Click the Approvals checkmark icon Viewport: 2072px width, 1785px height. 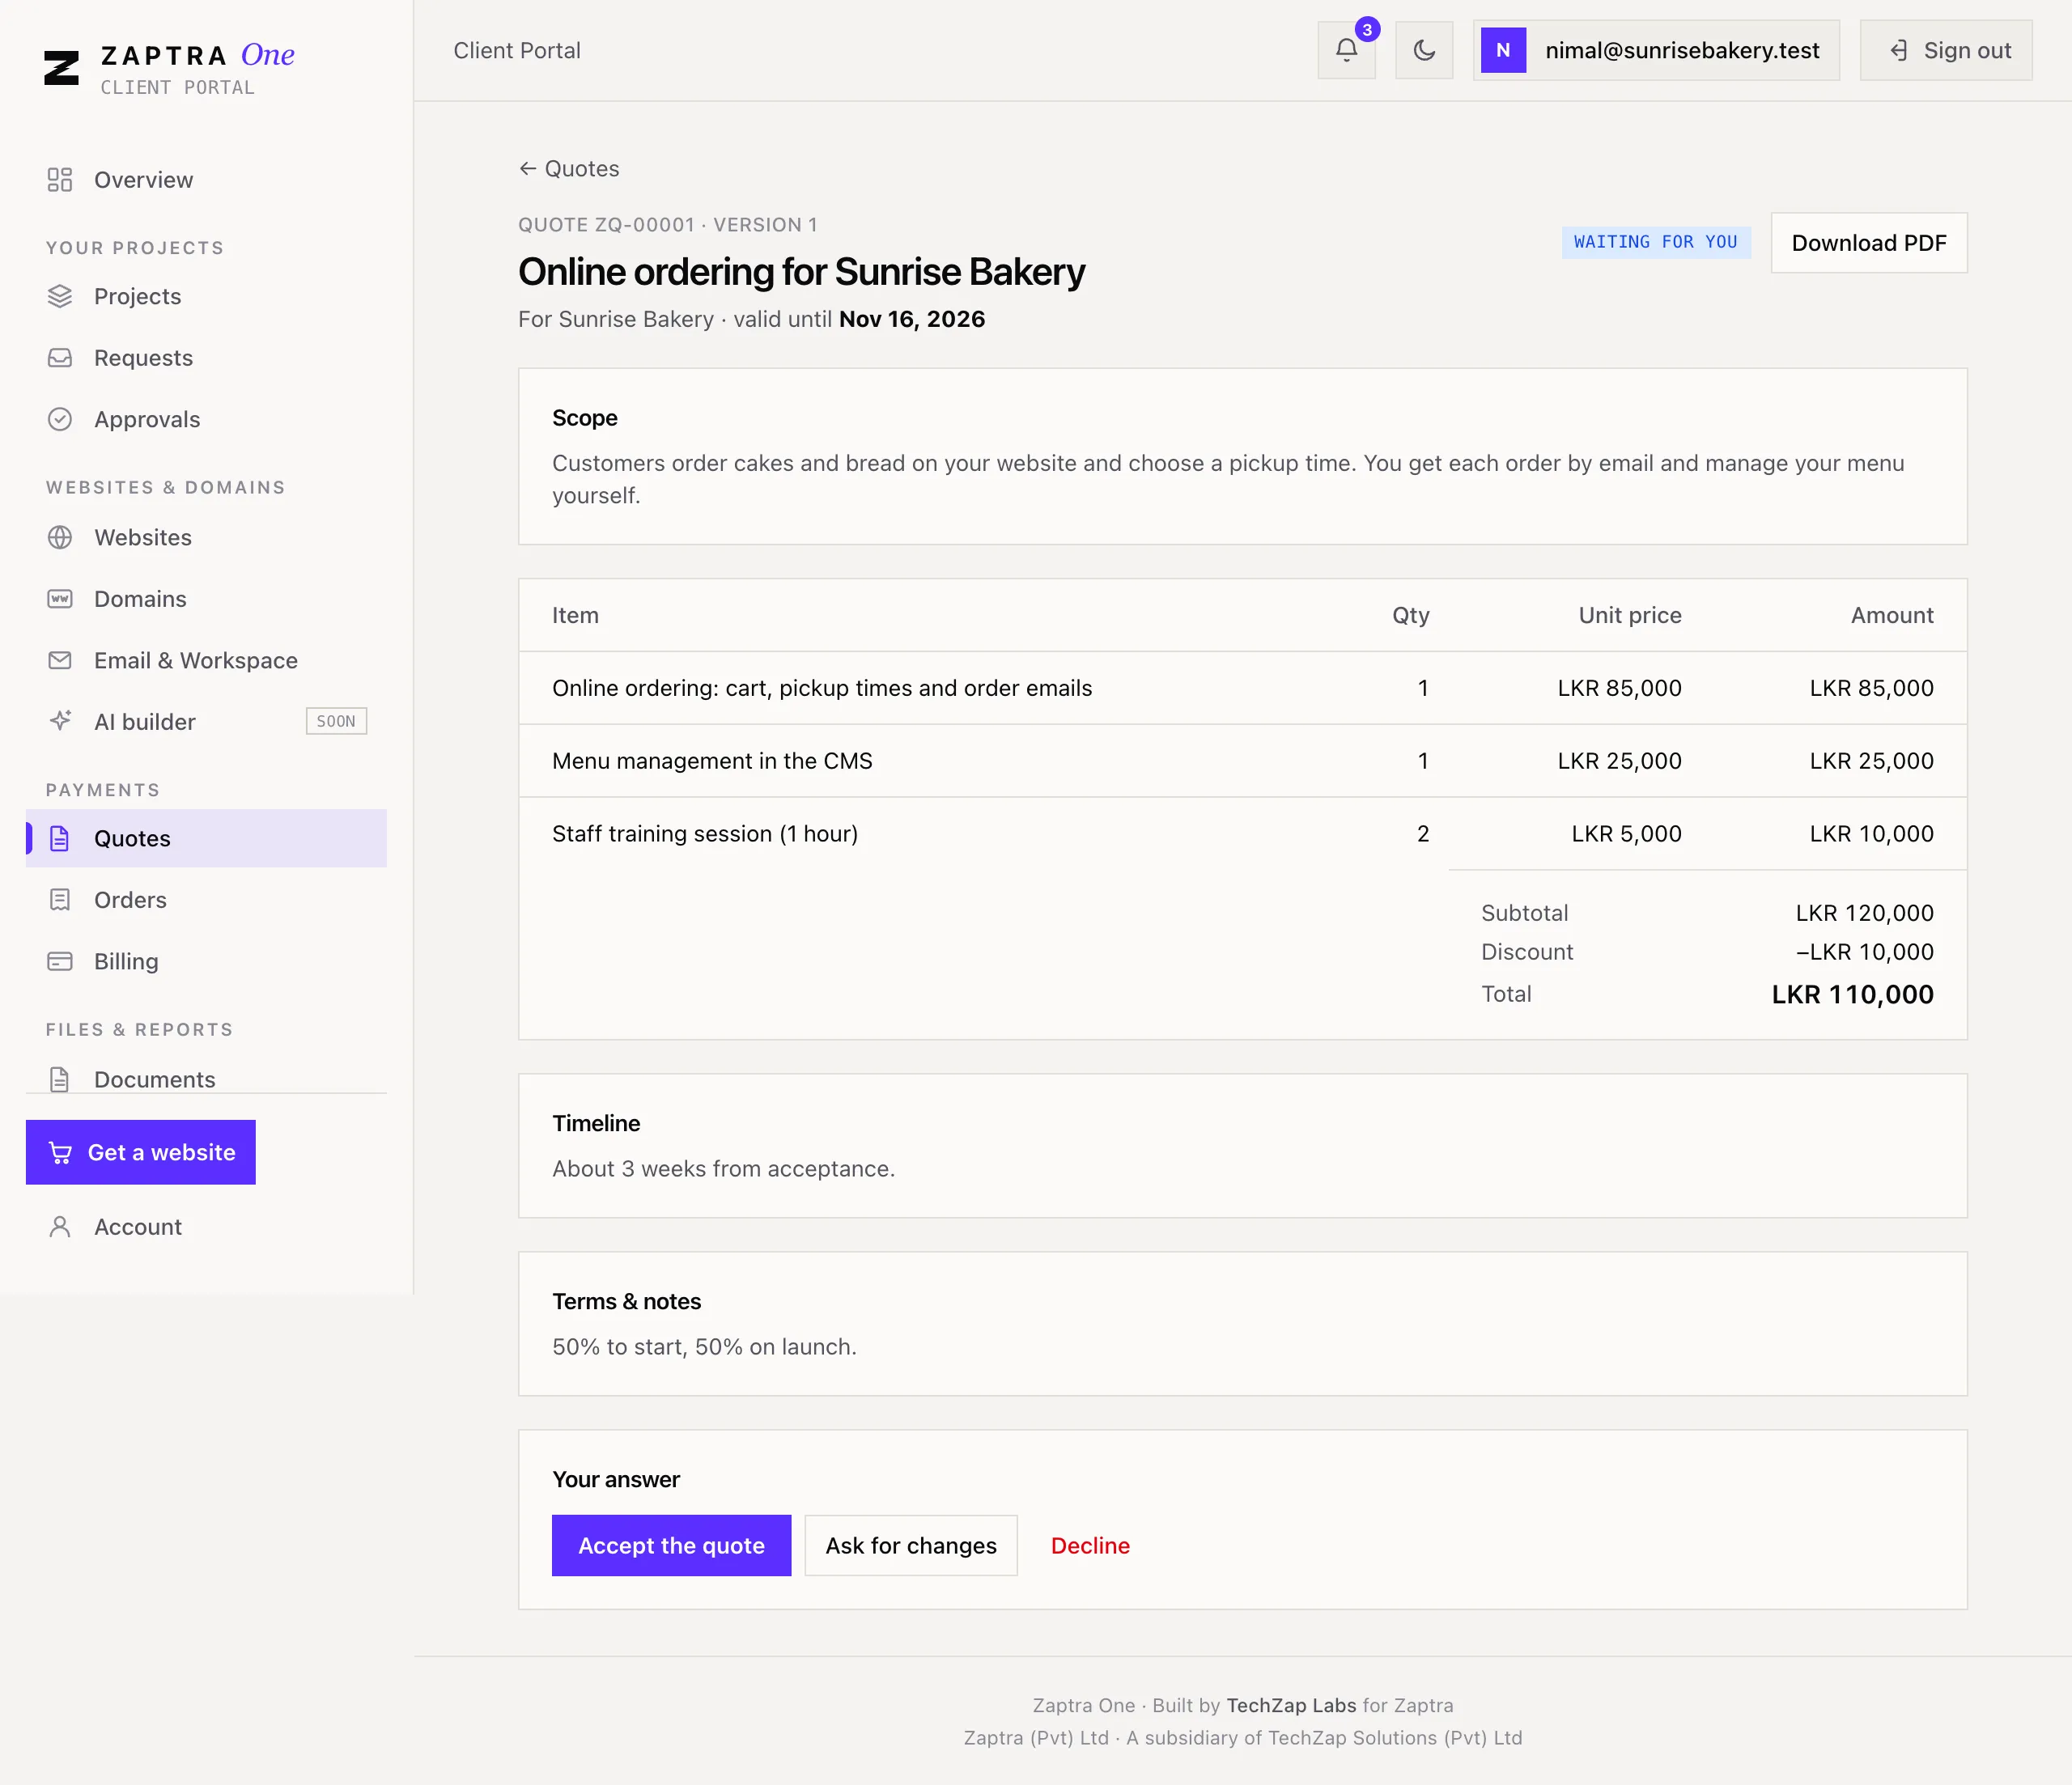60,419
